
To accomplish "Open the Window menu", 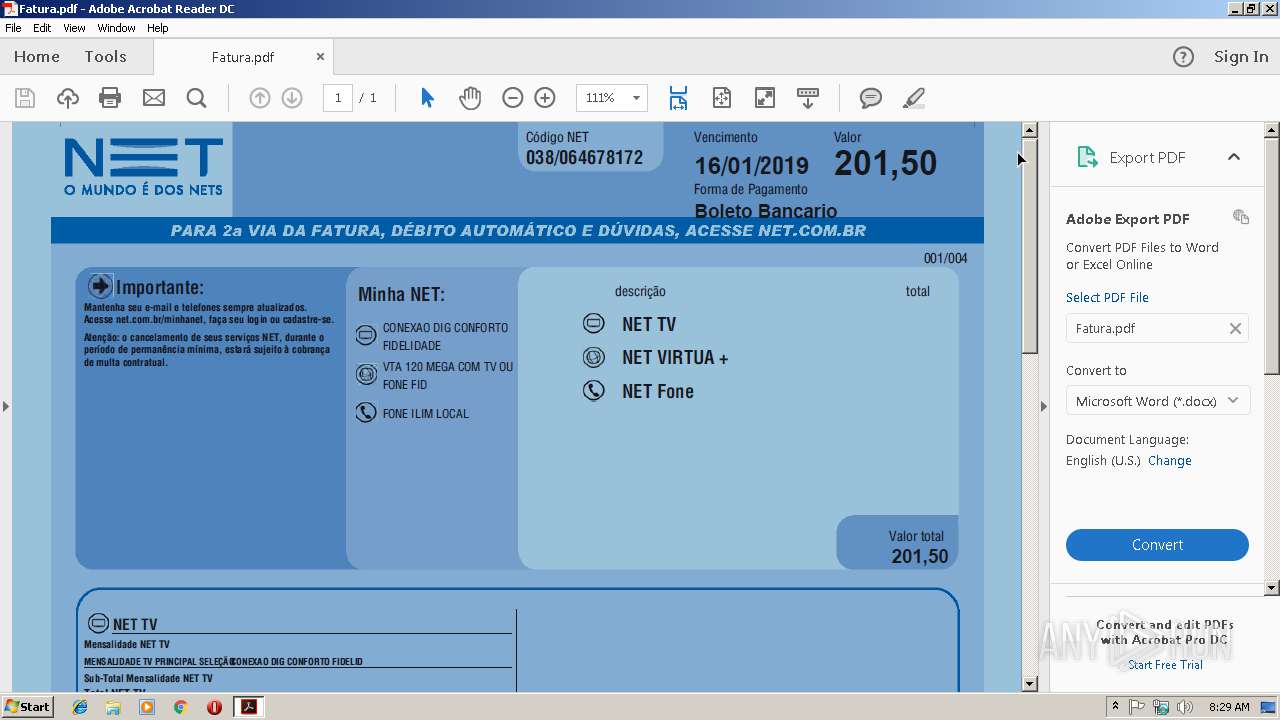I will tap(116, 28).
